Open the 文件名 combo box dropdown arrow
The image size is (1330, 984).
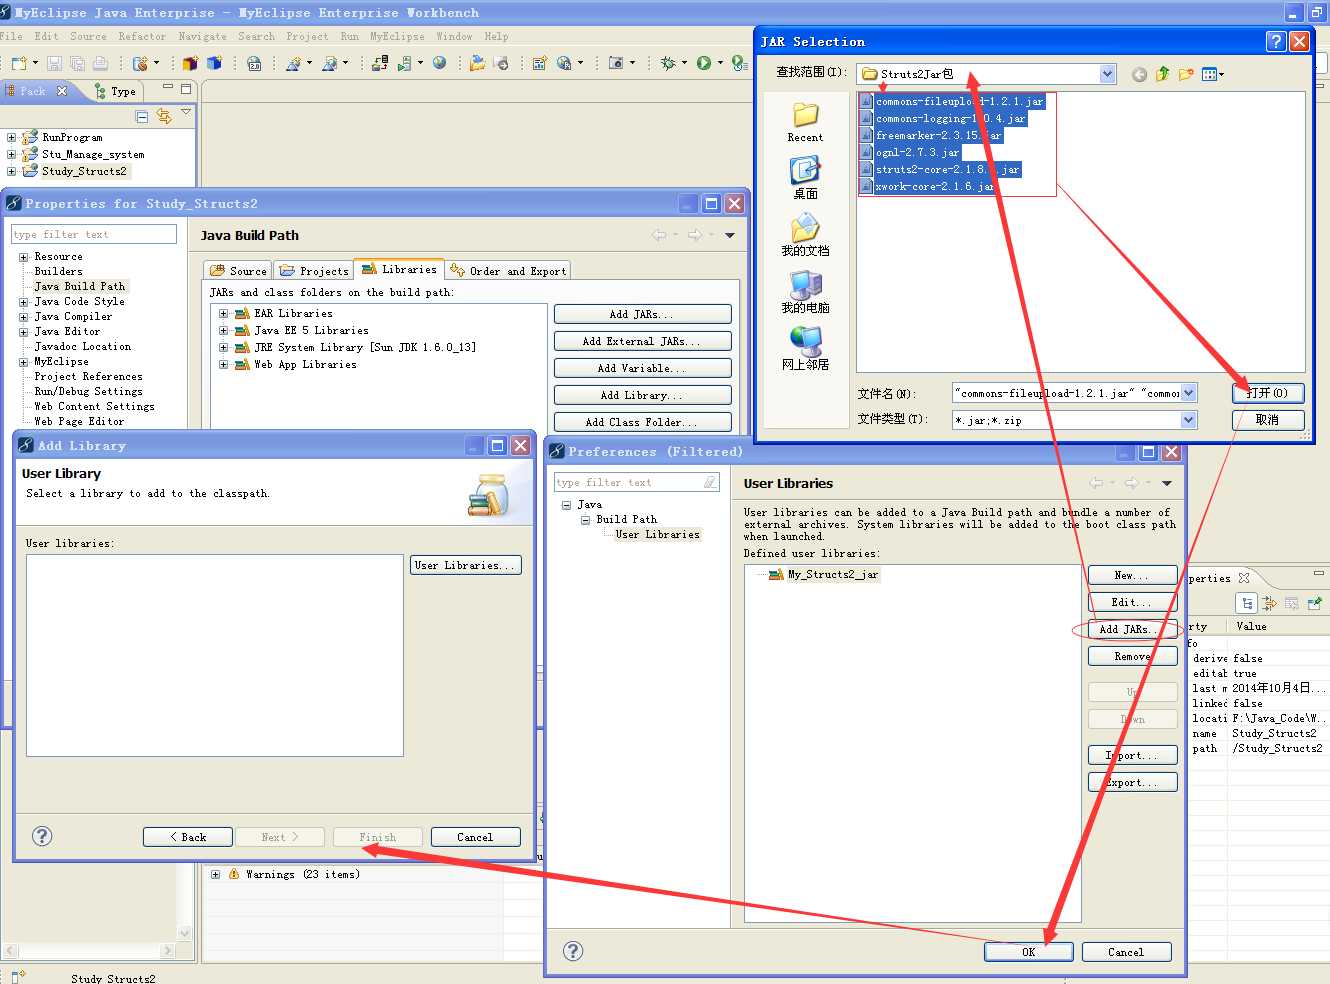point(1188,393)
